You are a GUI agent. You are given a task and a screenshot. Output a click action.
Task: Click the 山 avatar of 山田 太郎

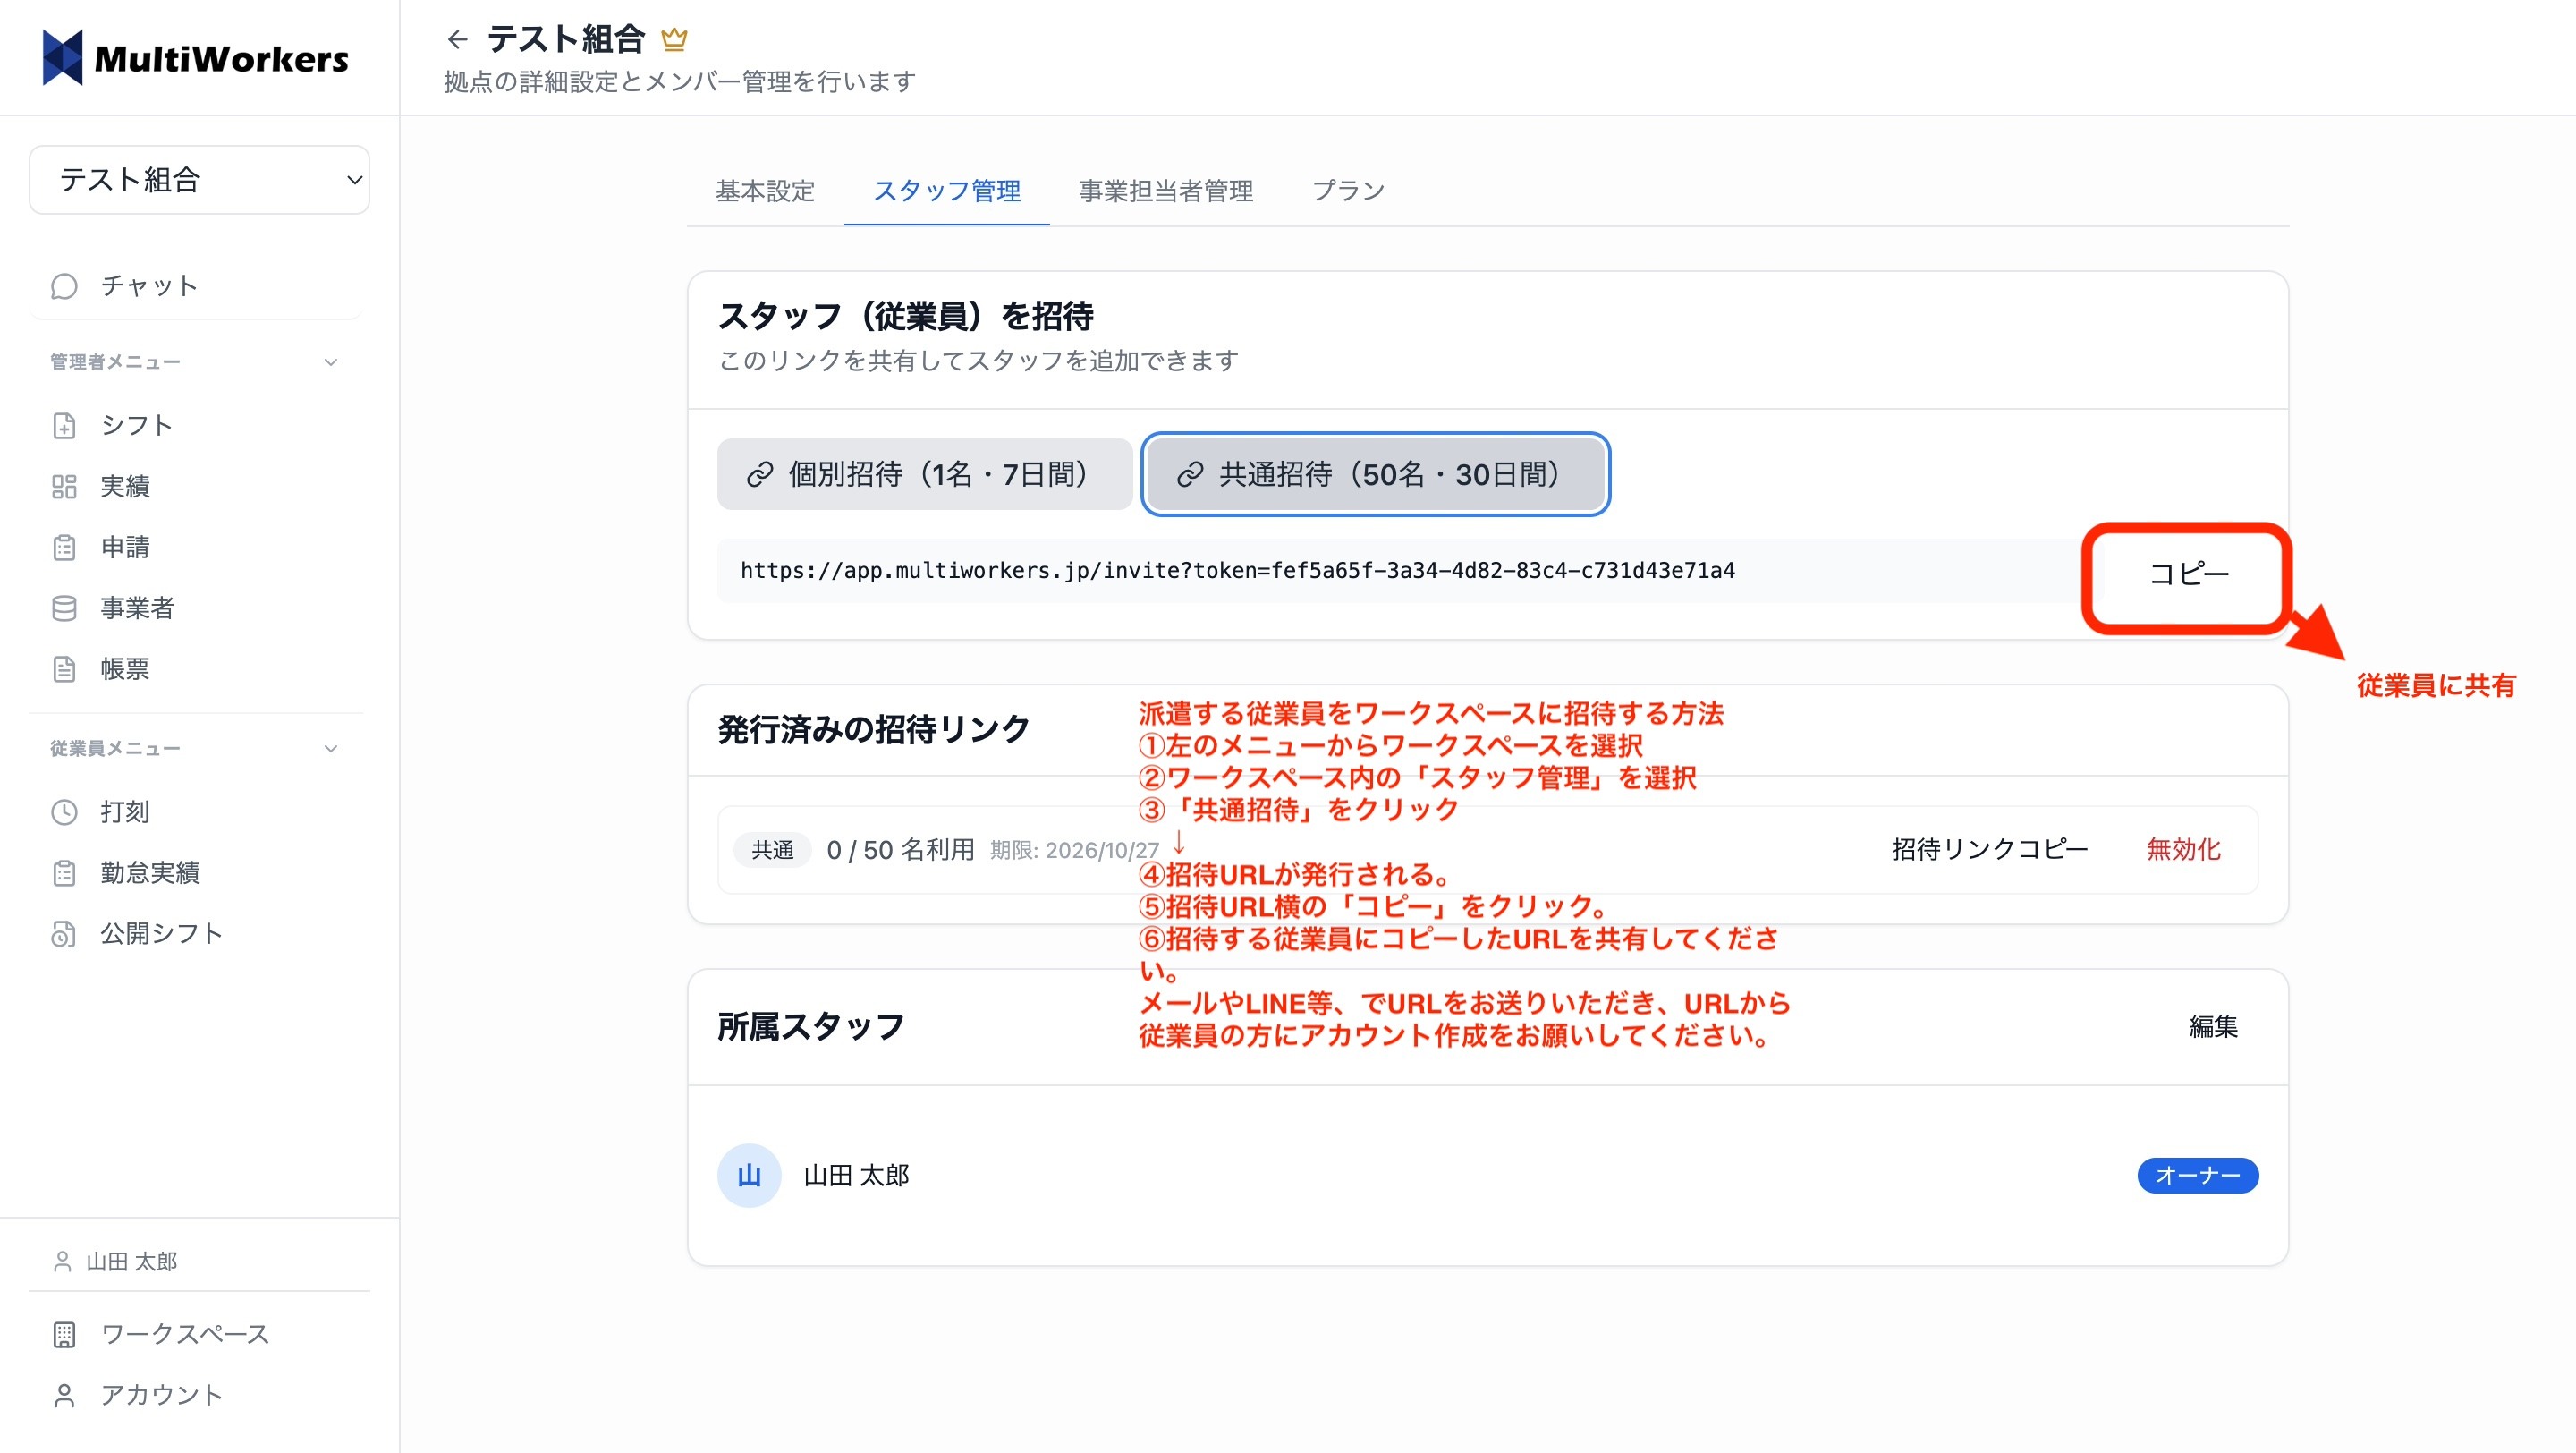point(749,1175)
